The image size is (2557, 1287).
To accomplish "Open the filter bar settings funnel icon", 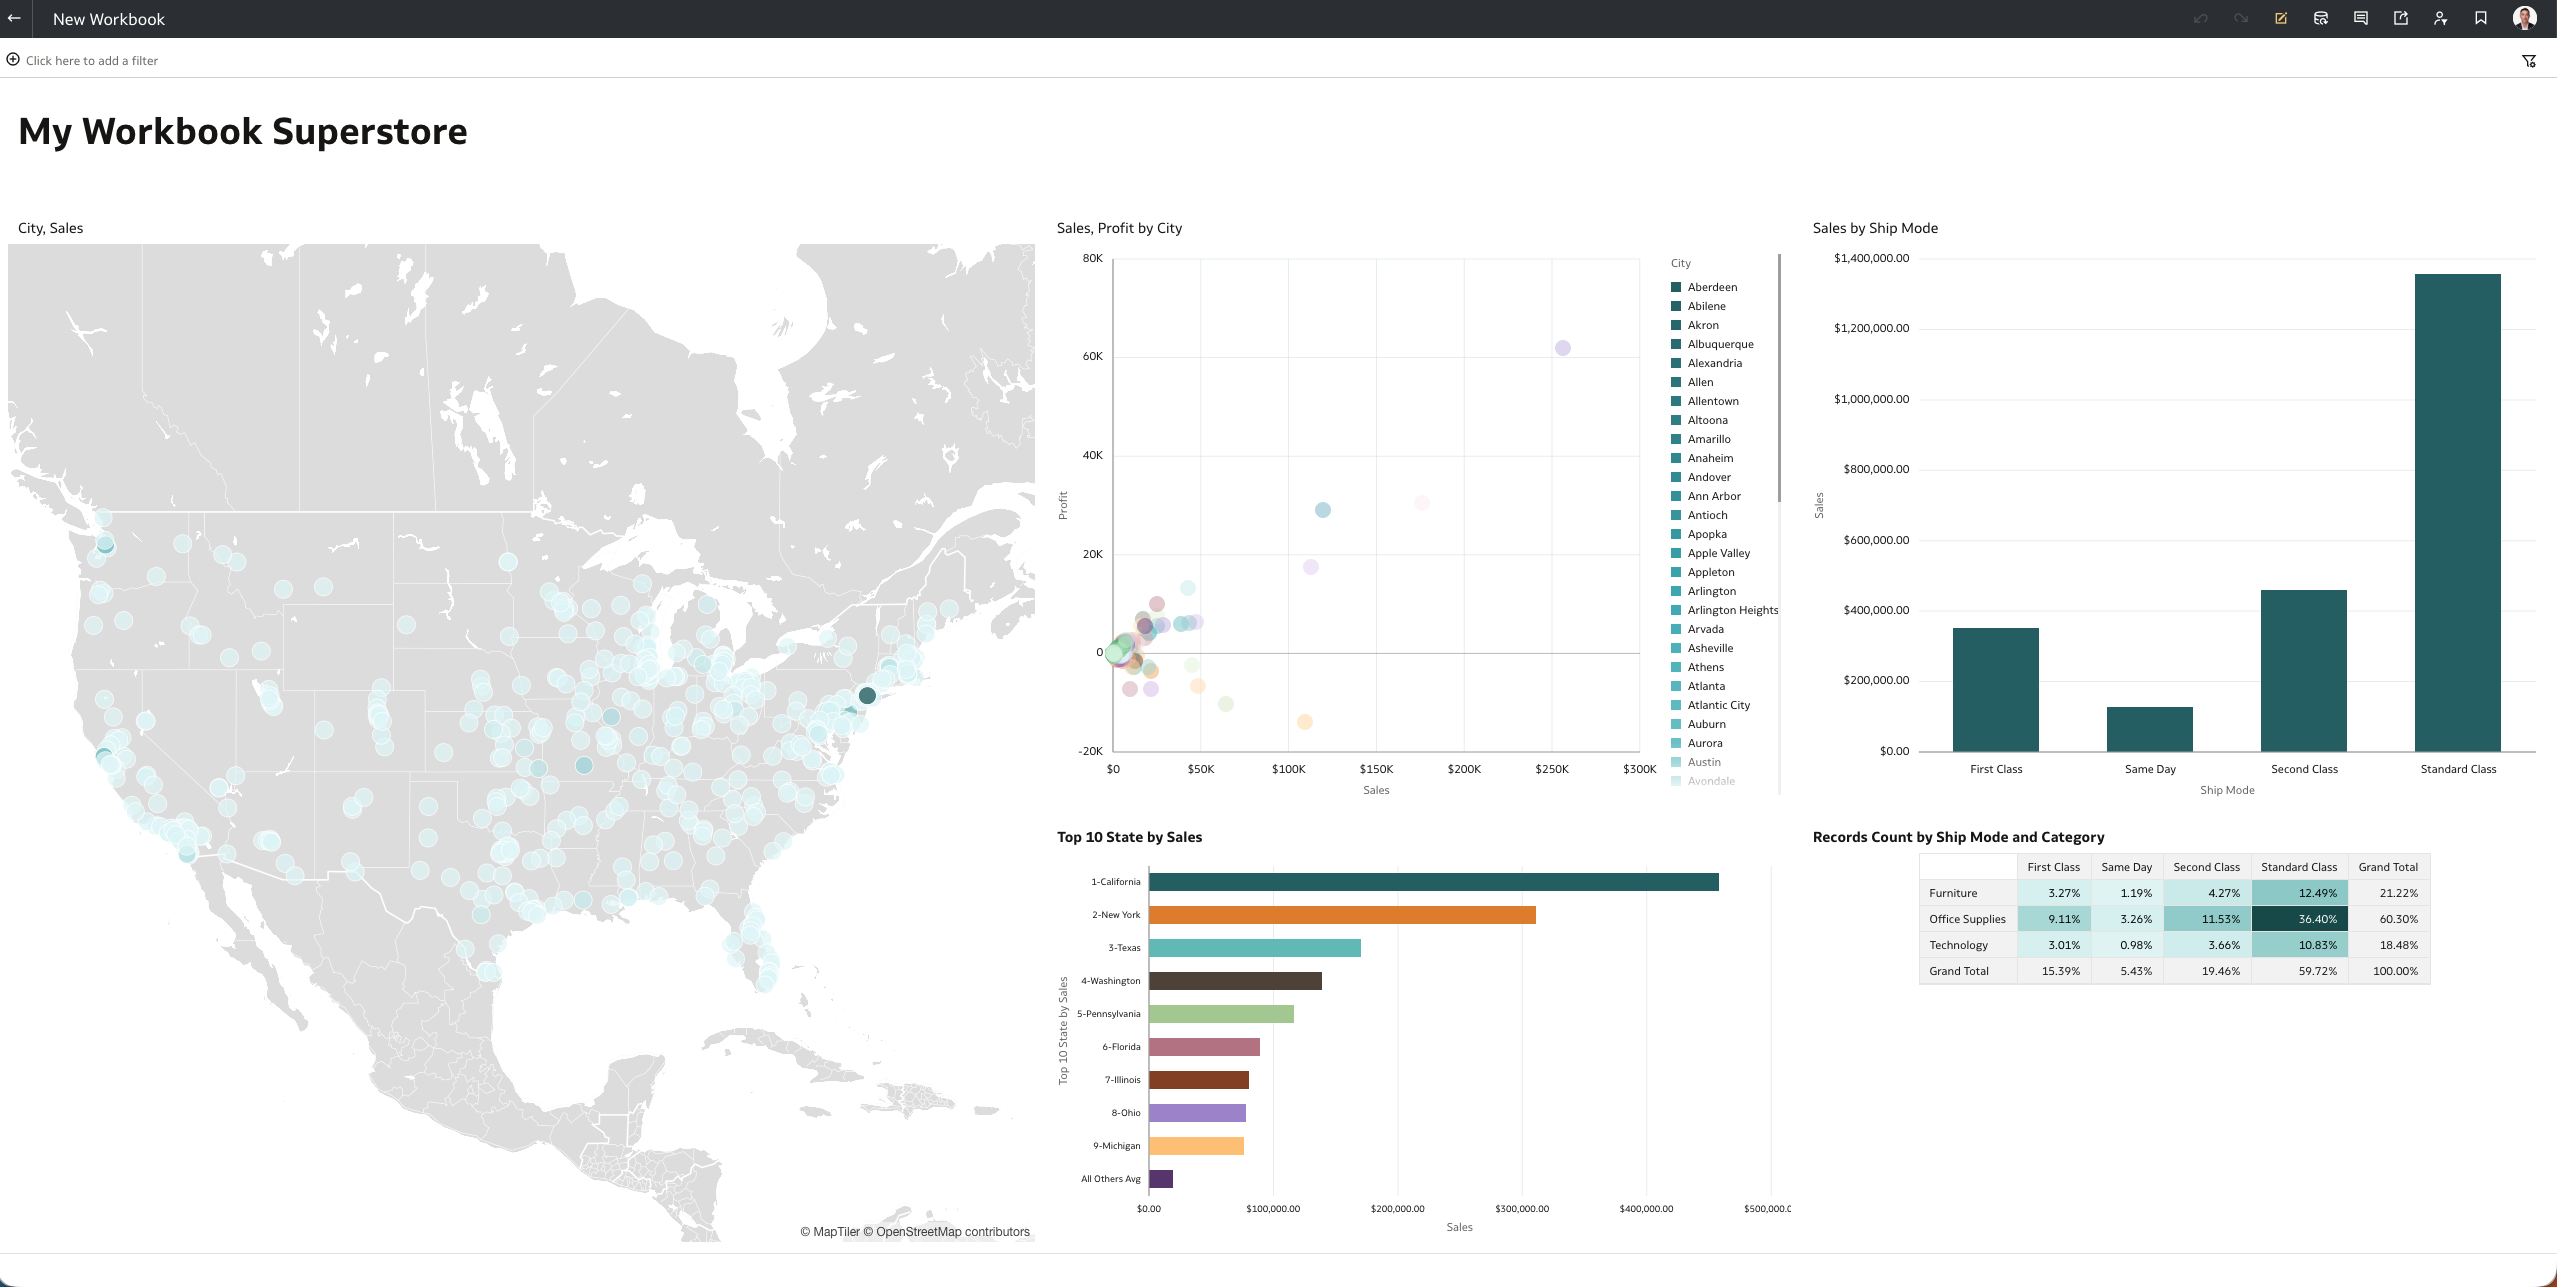I will [2529, 61].
